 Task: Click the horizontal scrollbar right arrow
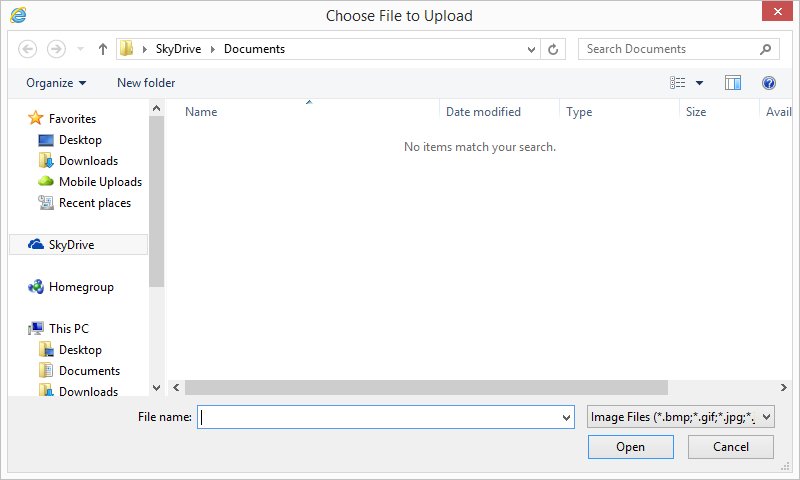tap(784, 388)
